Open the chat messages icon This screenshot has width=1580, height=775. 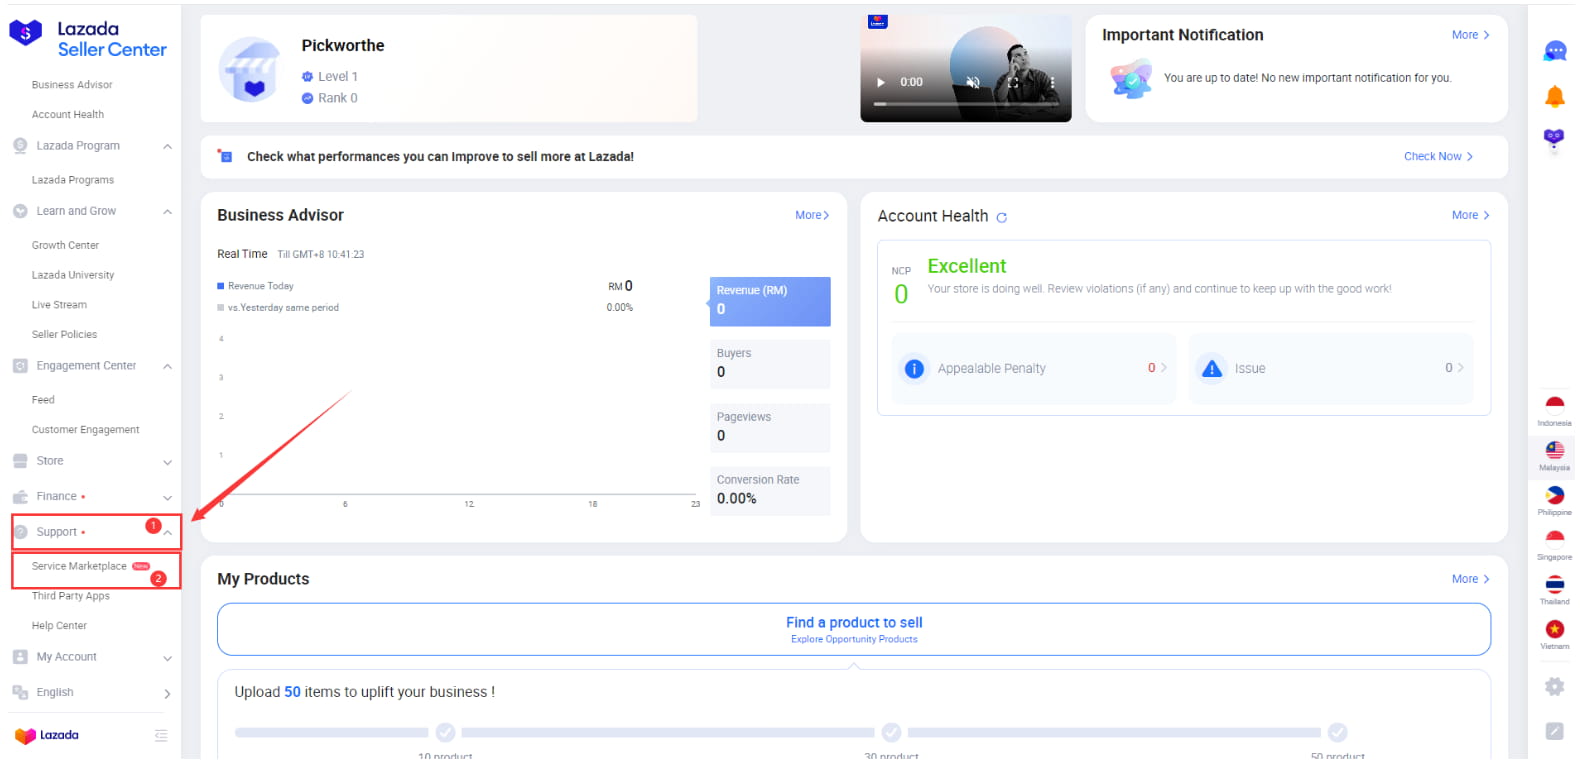click(x=1554, y=51)
